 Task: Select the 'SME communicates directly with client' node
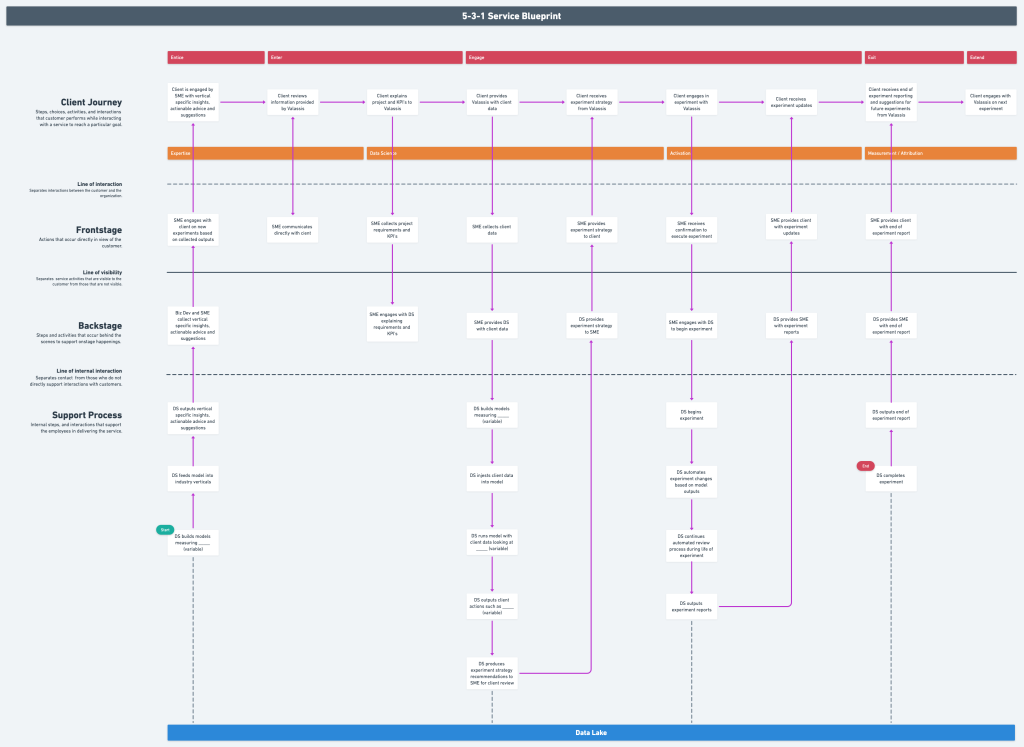(x=292, y=228)
